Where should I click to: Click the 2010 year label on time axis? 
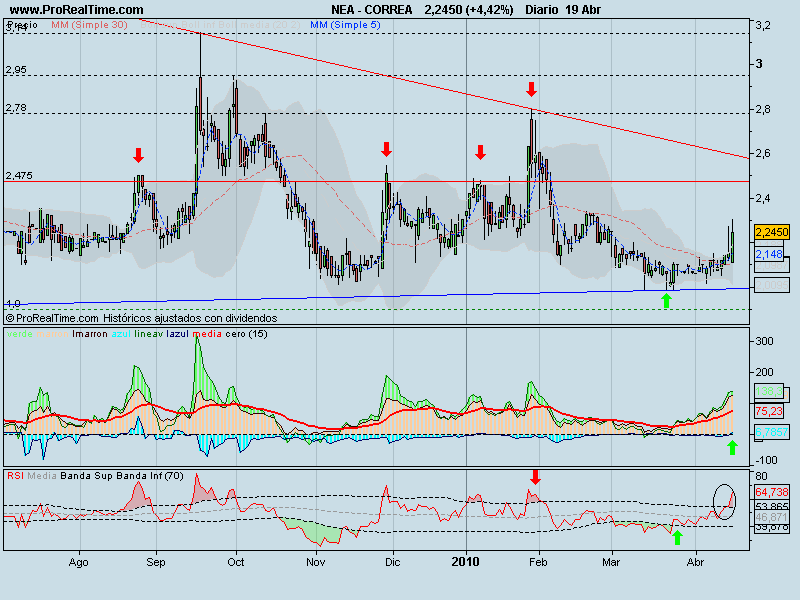[x=465, y=562]
